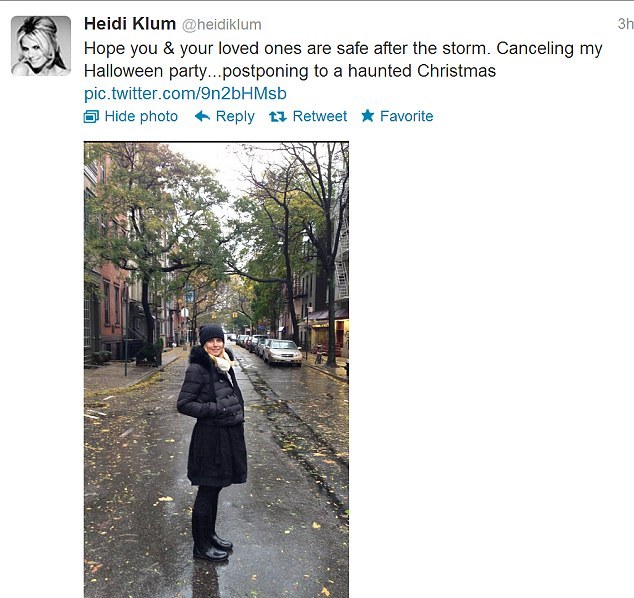
Task: Click the Reply text link
Action: 235,116
